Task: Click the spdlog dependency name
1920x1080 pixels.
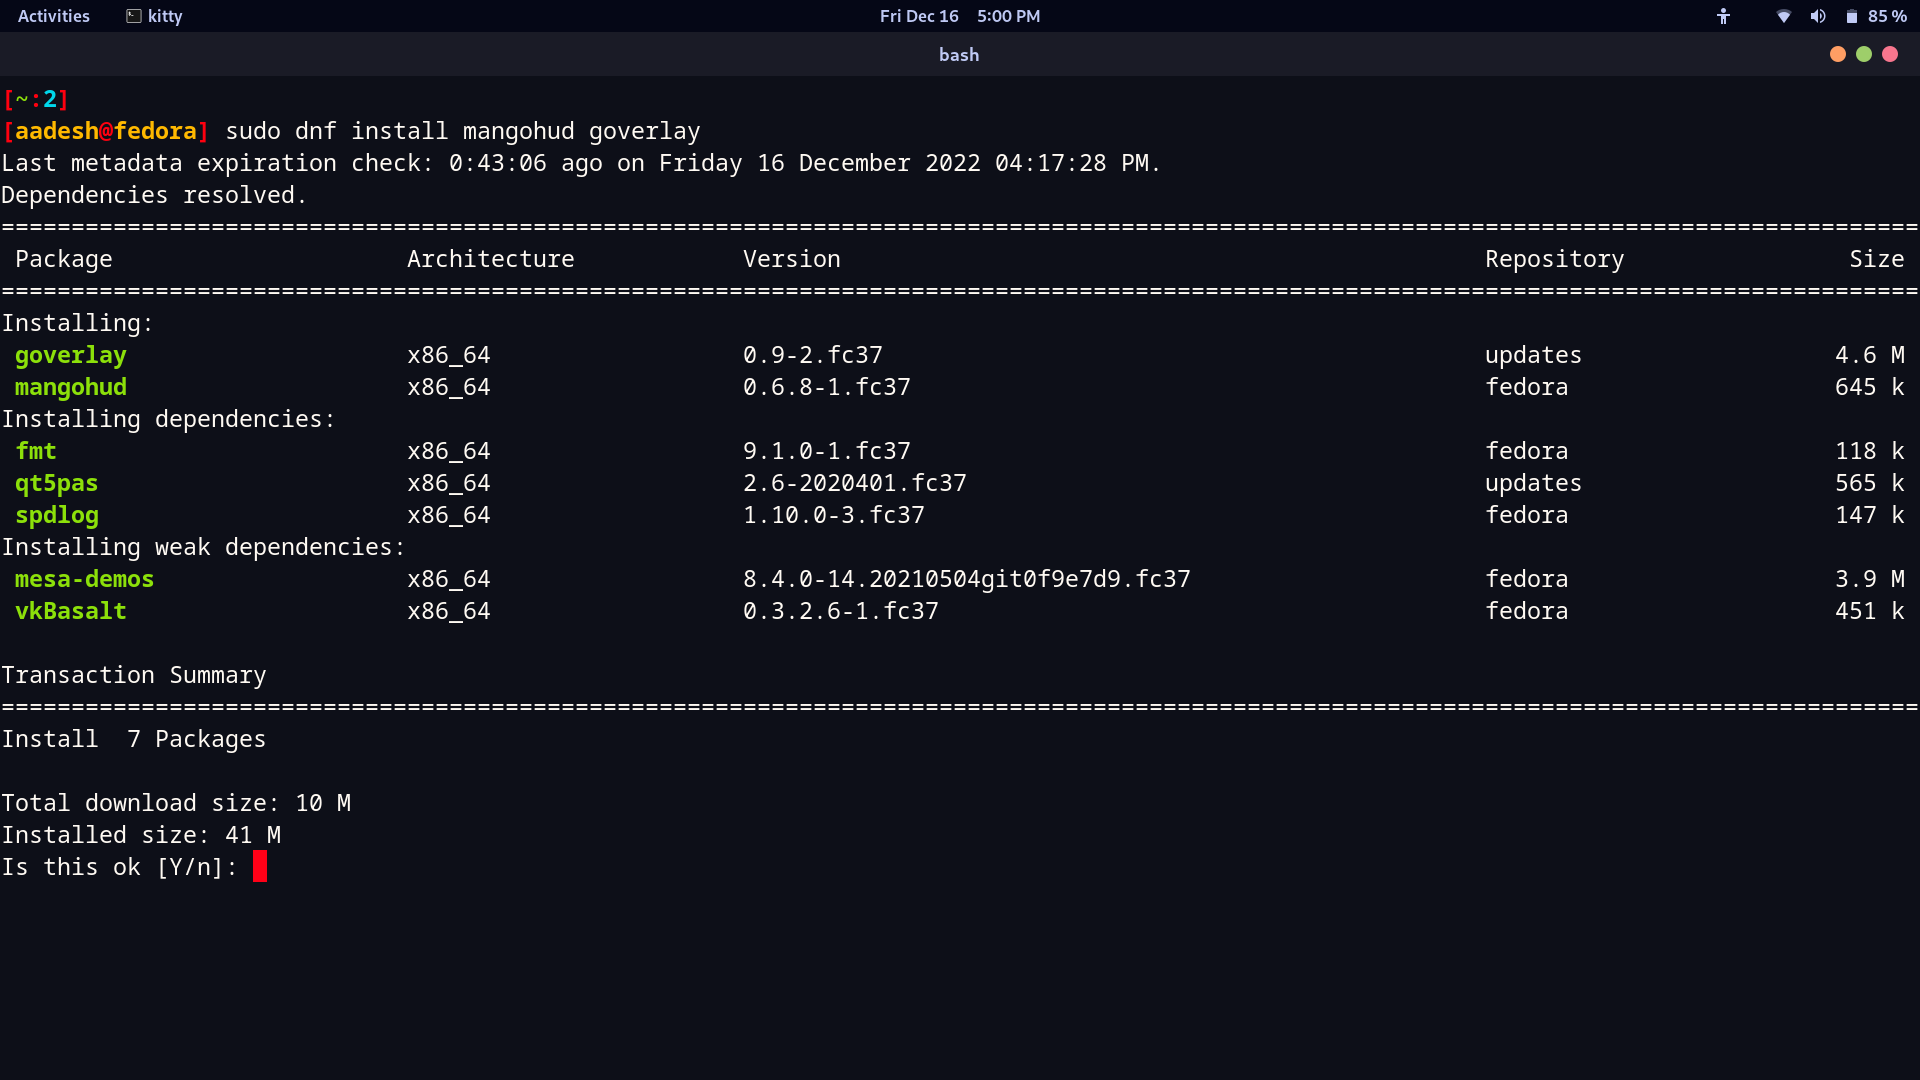Action: pos(57,515)
